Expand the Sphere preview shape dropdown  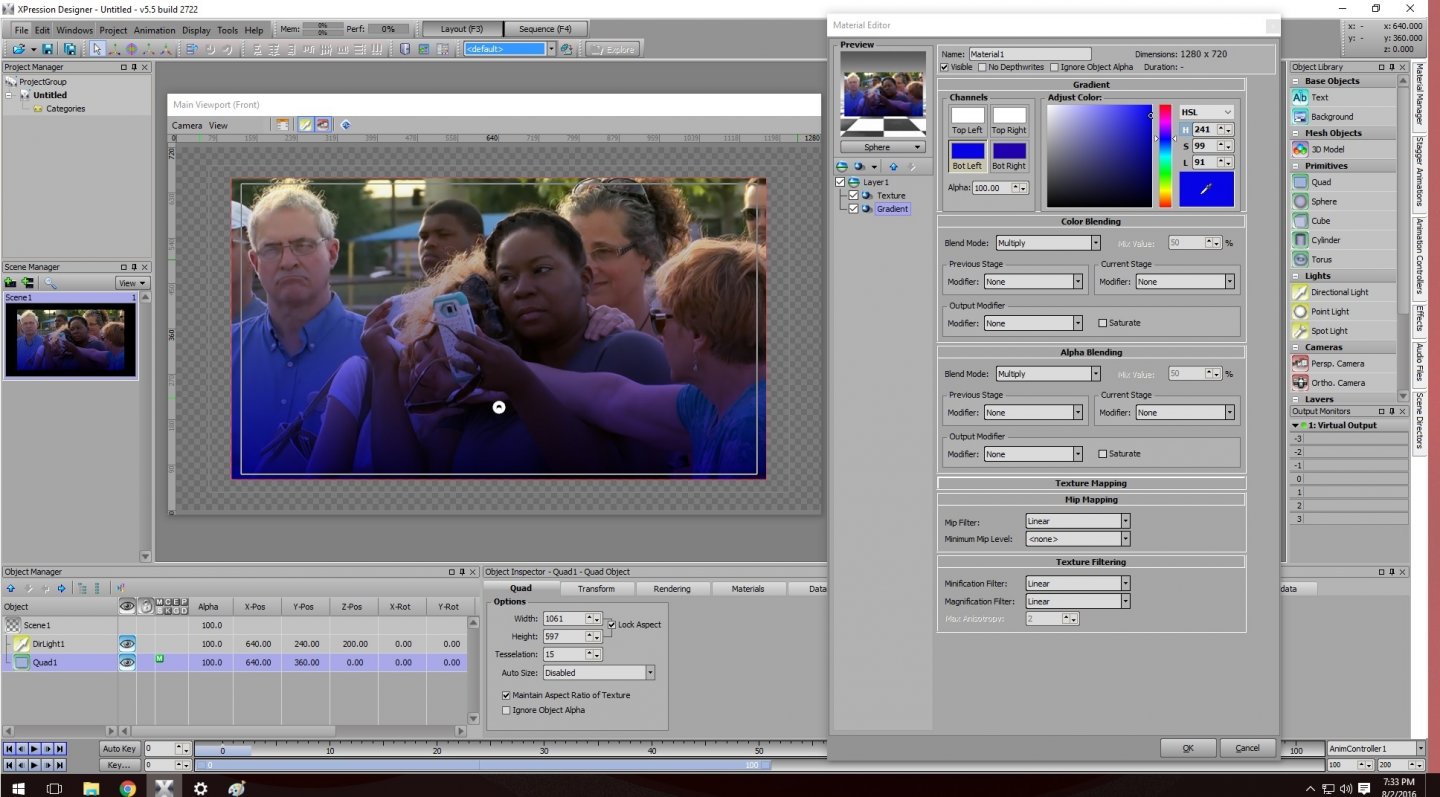click(x=881, y=147)
